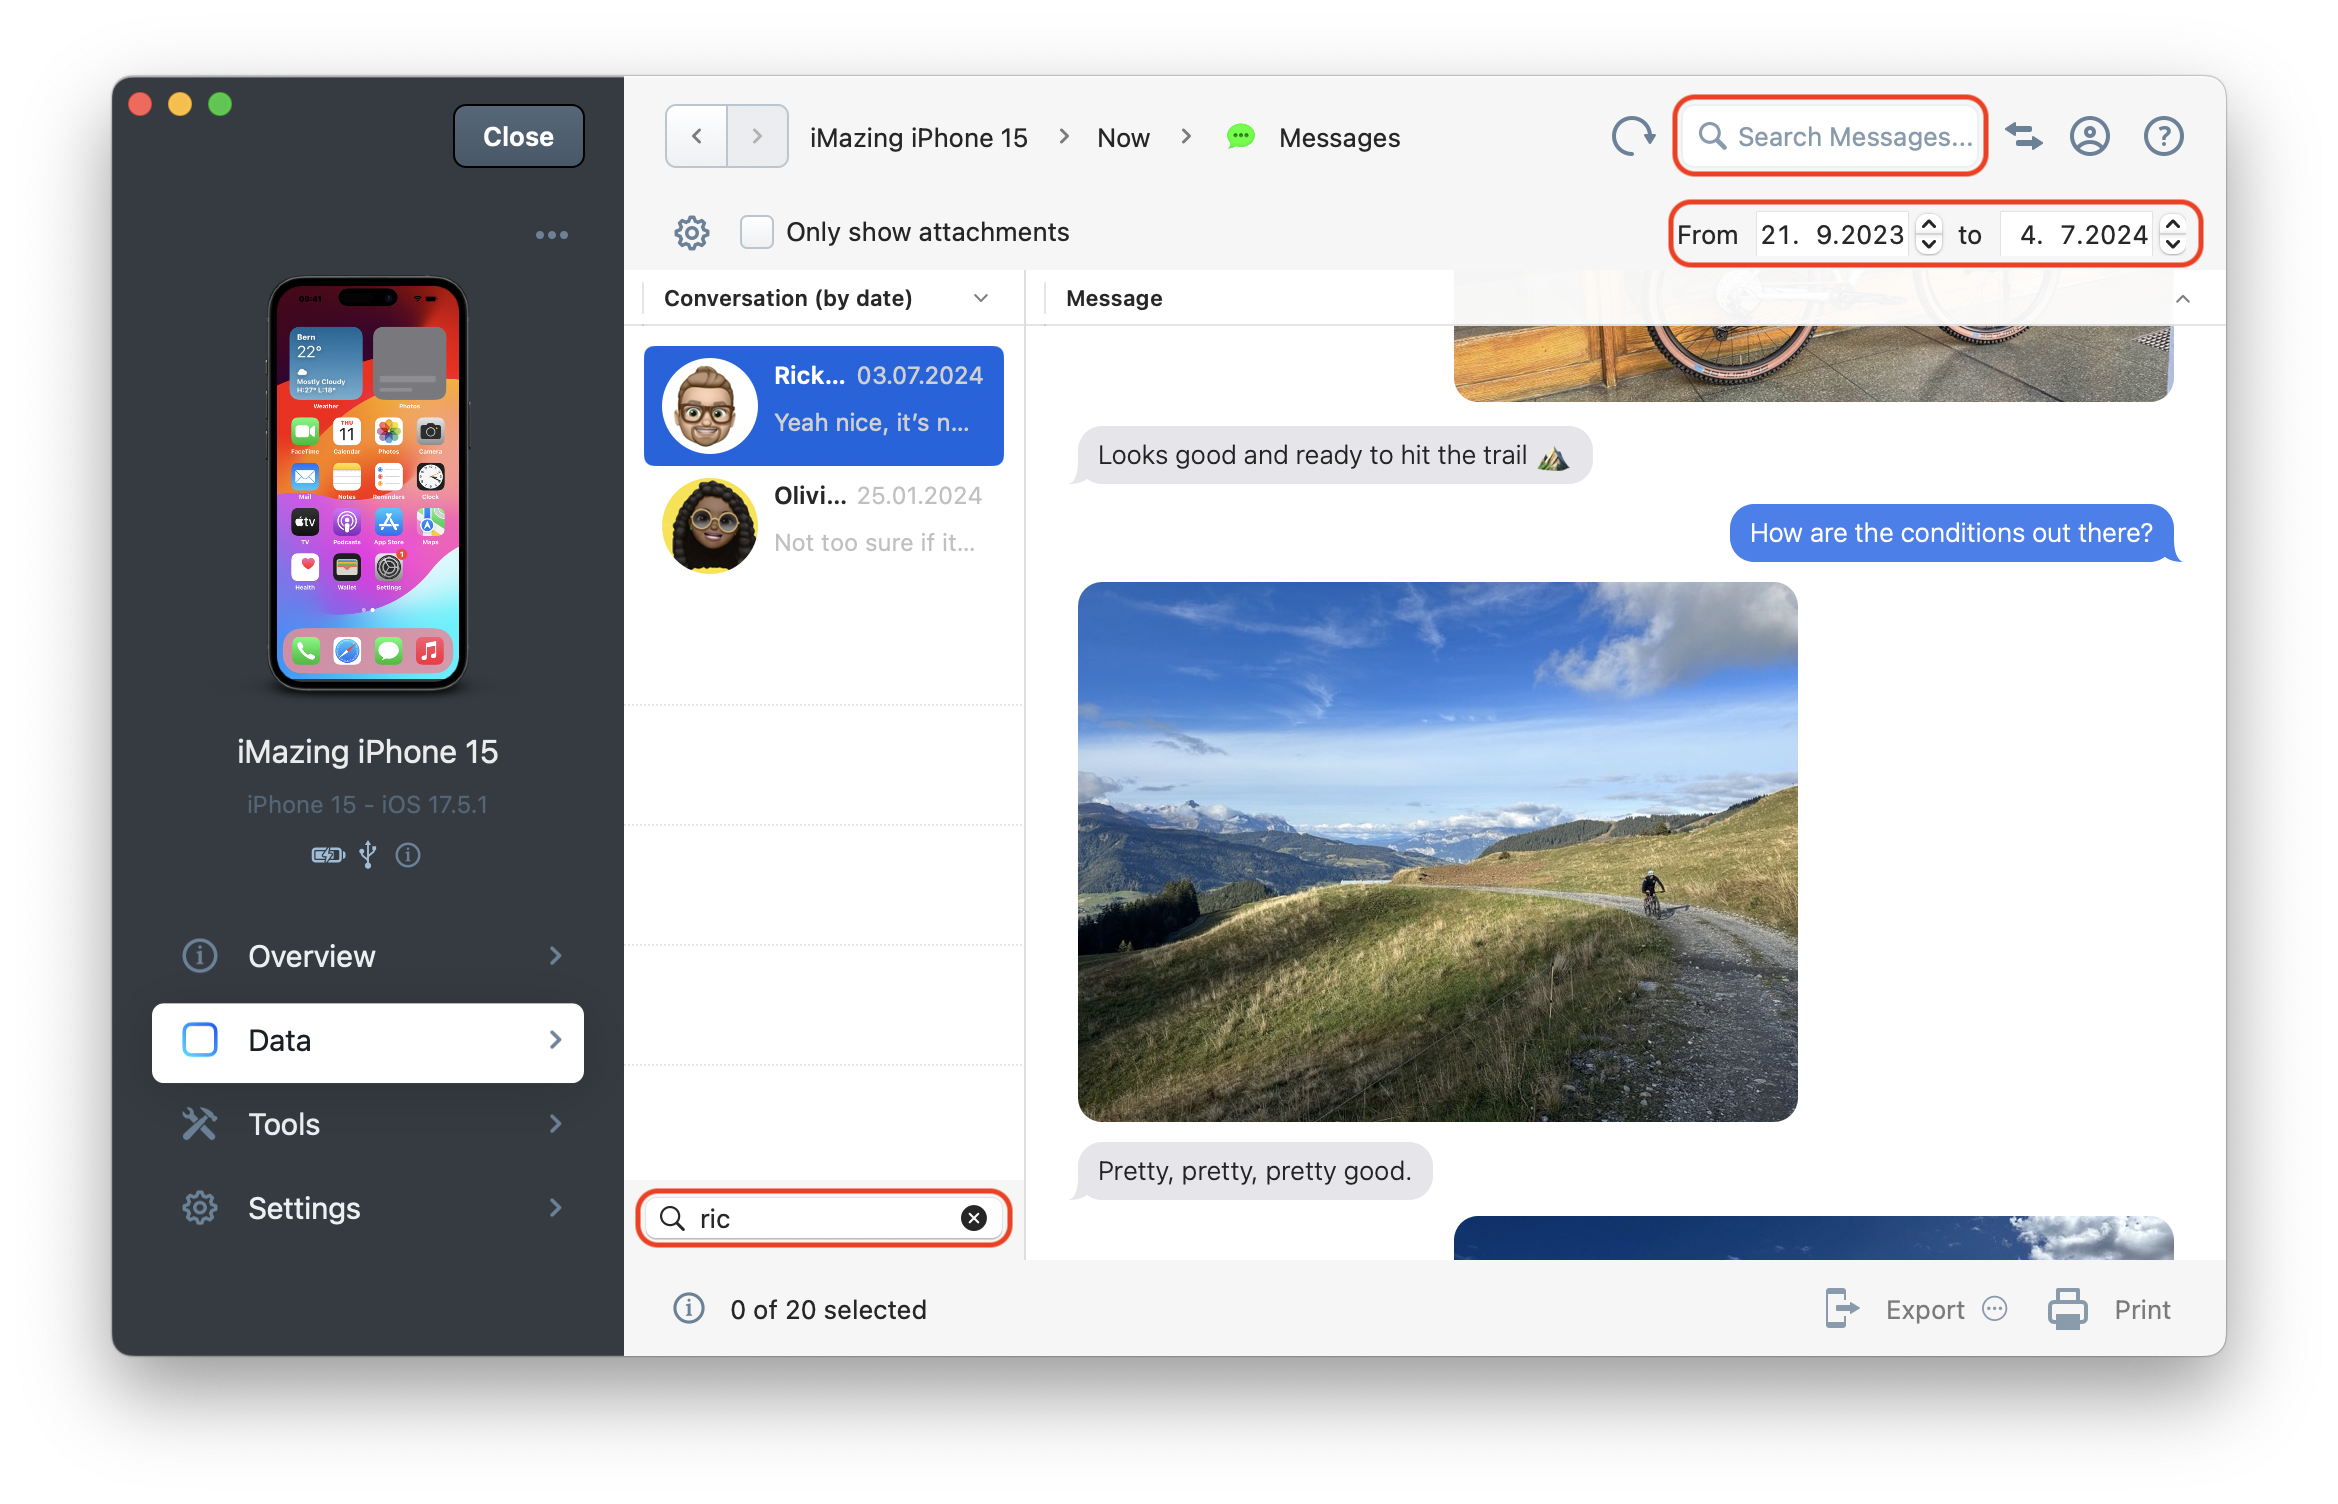
Task: Click the Data checkbox-style icon
Action: 200,1040
